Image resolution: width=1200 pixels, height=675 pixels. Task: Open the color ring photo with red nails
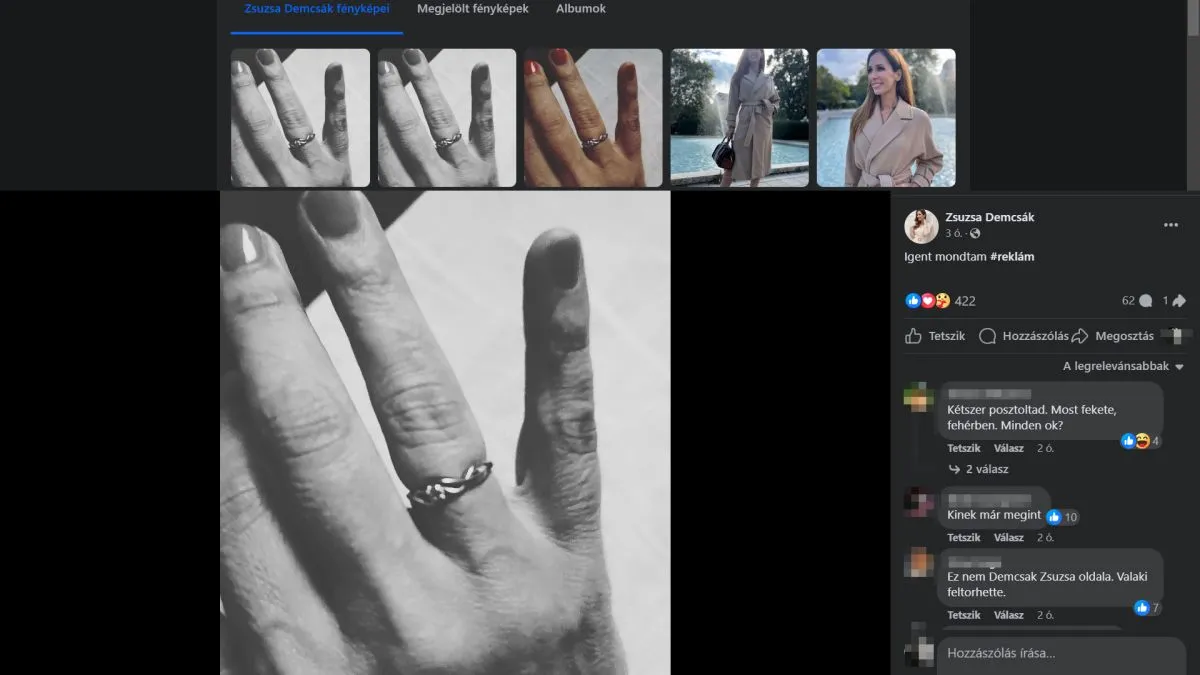(x=593, y=118)
